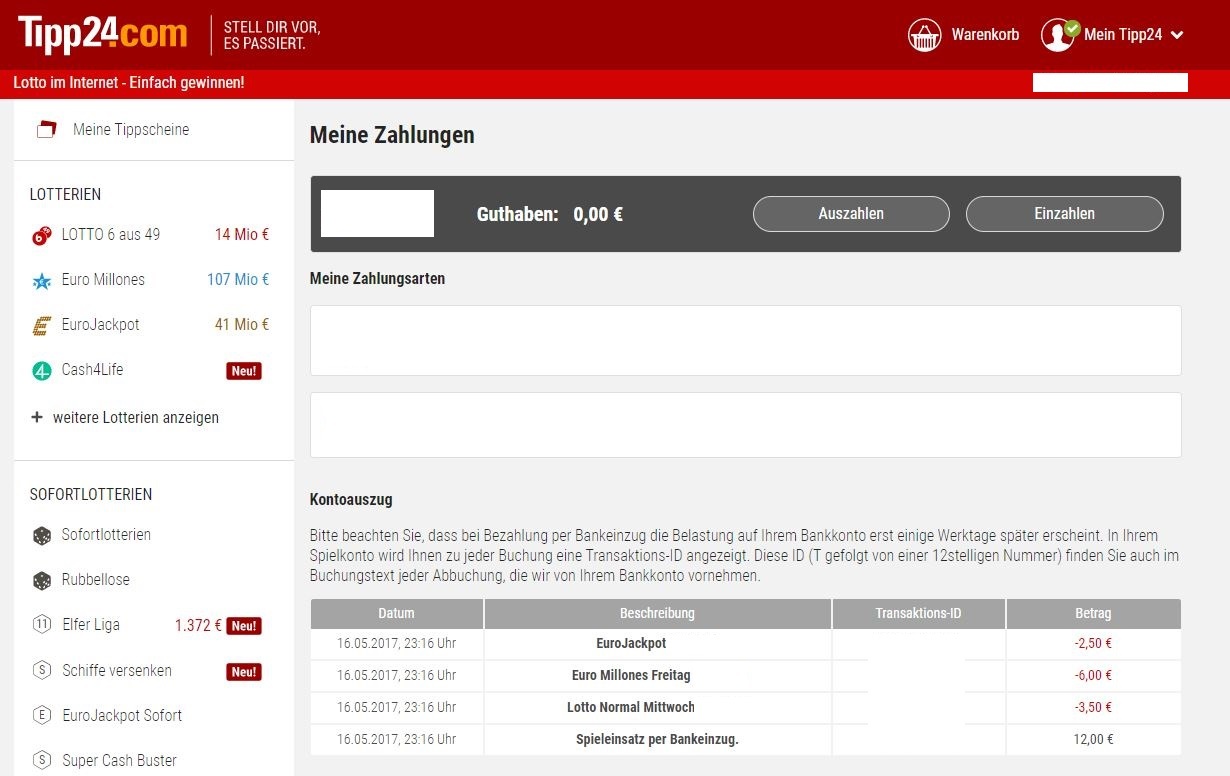Click the Transaktions-ID column header

[918, 613]
